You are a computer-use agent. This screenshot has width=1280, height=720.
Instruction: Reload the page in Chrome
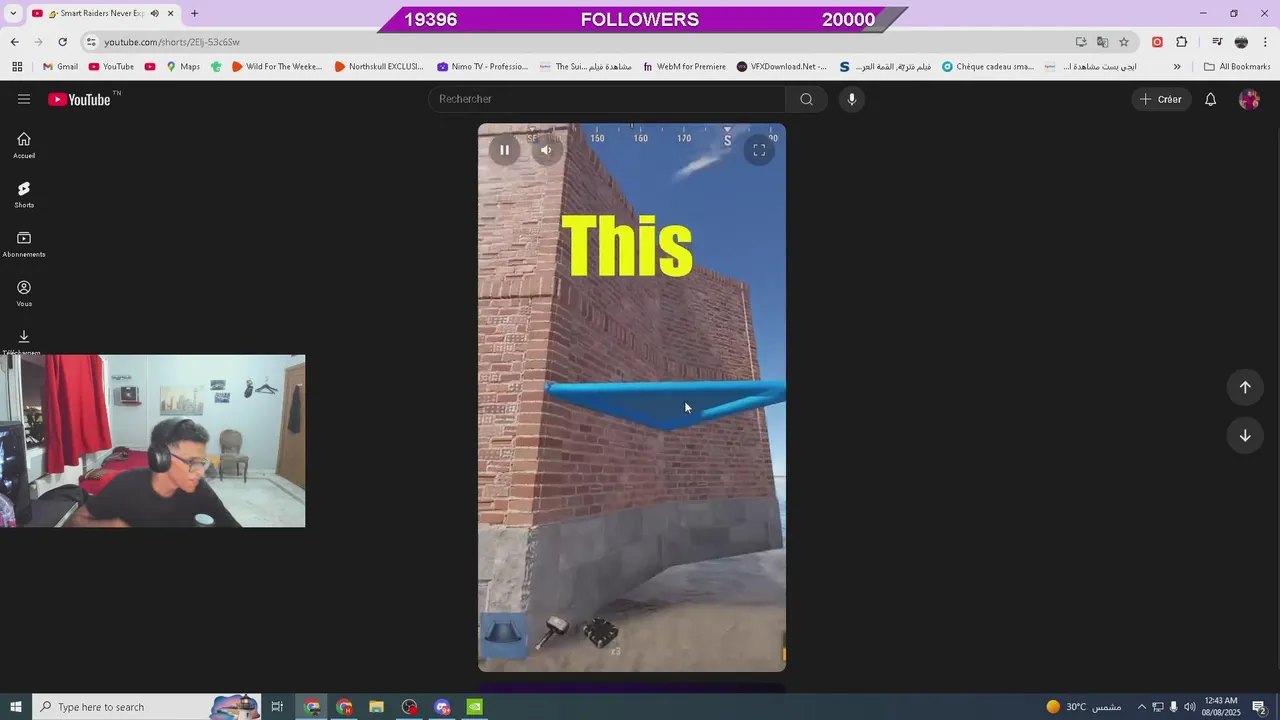[x=62, y=42]
